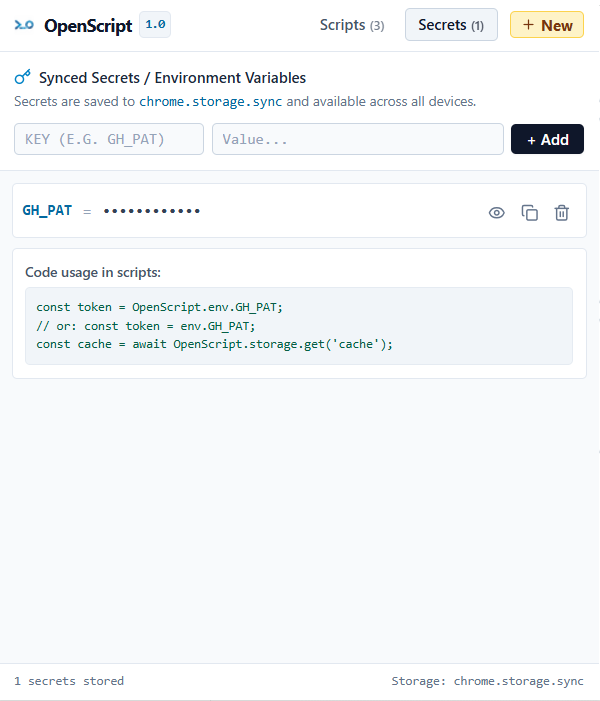Open the Scripts (3) tab

click(x=352, y=25)
